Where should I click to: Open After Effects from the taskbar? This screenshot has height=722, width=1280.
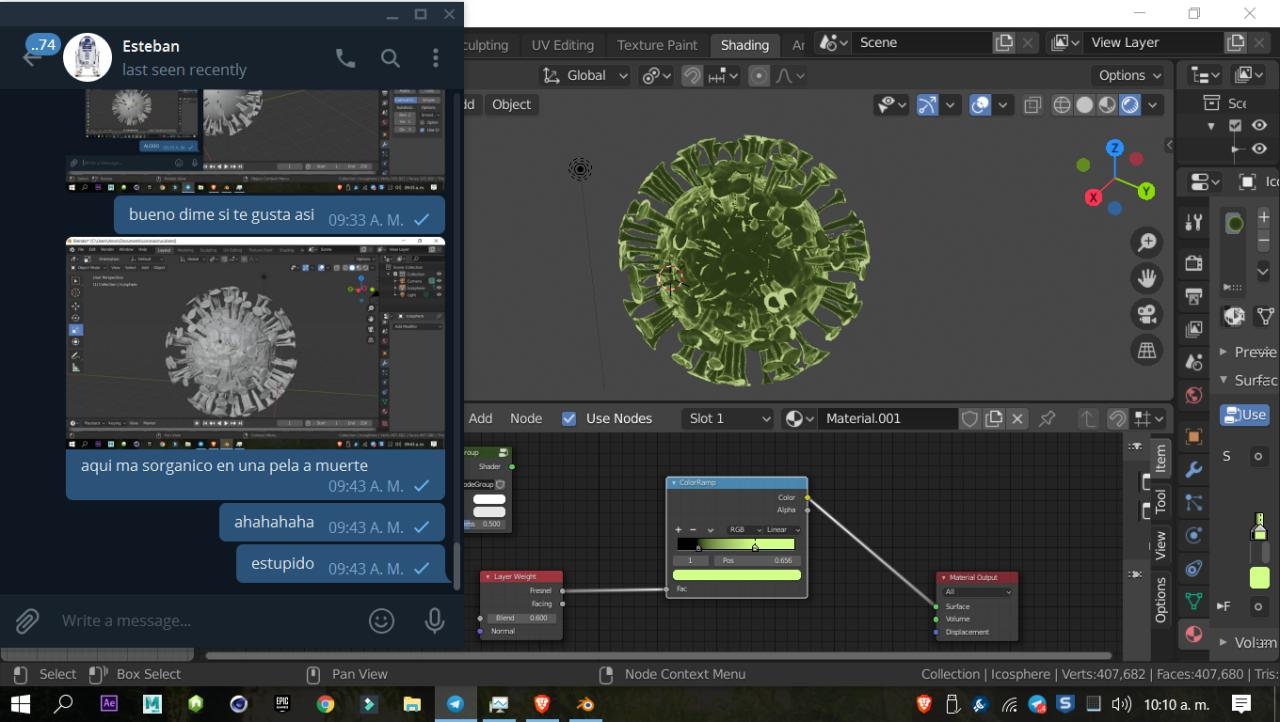click(110, 704)
